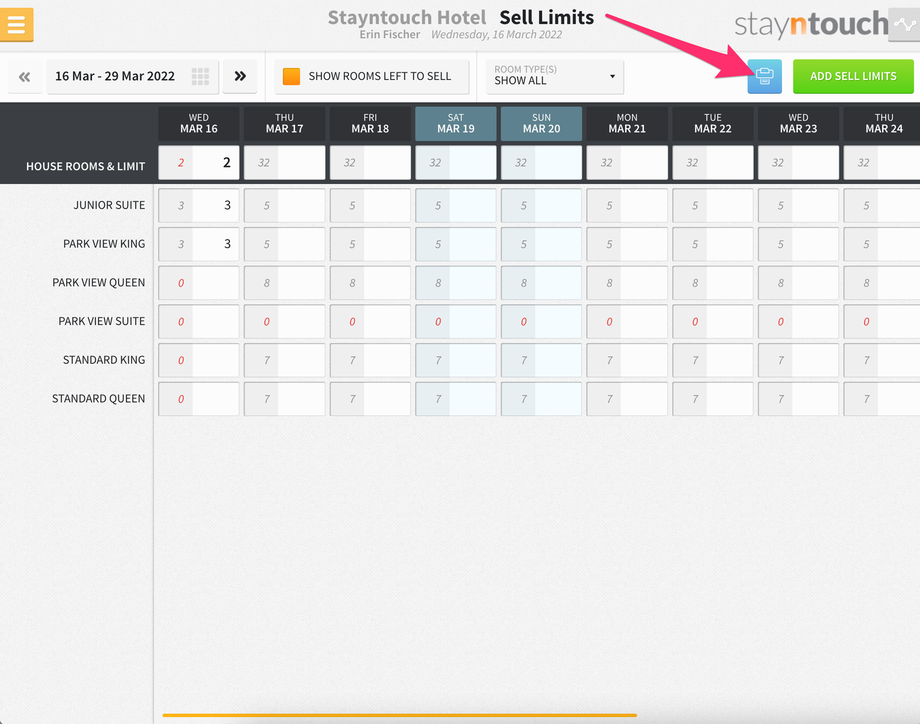This screenshot has width=920, height=724.
Task: Go to previous date range with double-left arrows
Action: click(x=25, y=76)
